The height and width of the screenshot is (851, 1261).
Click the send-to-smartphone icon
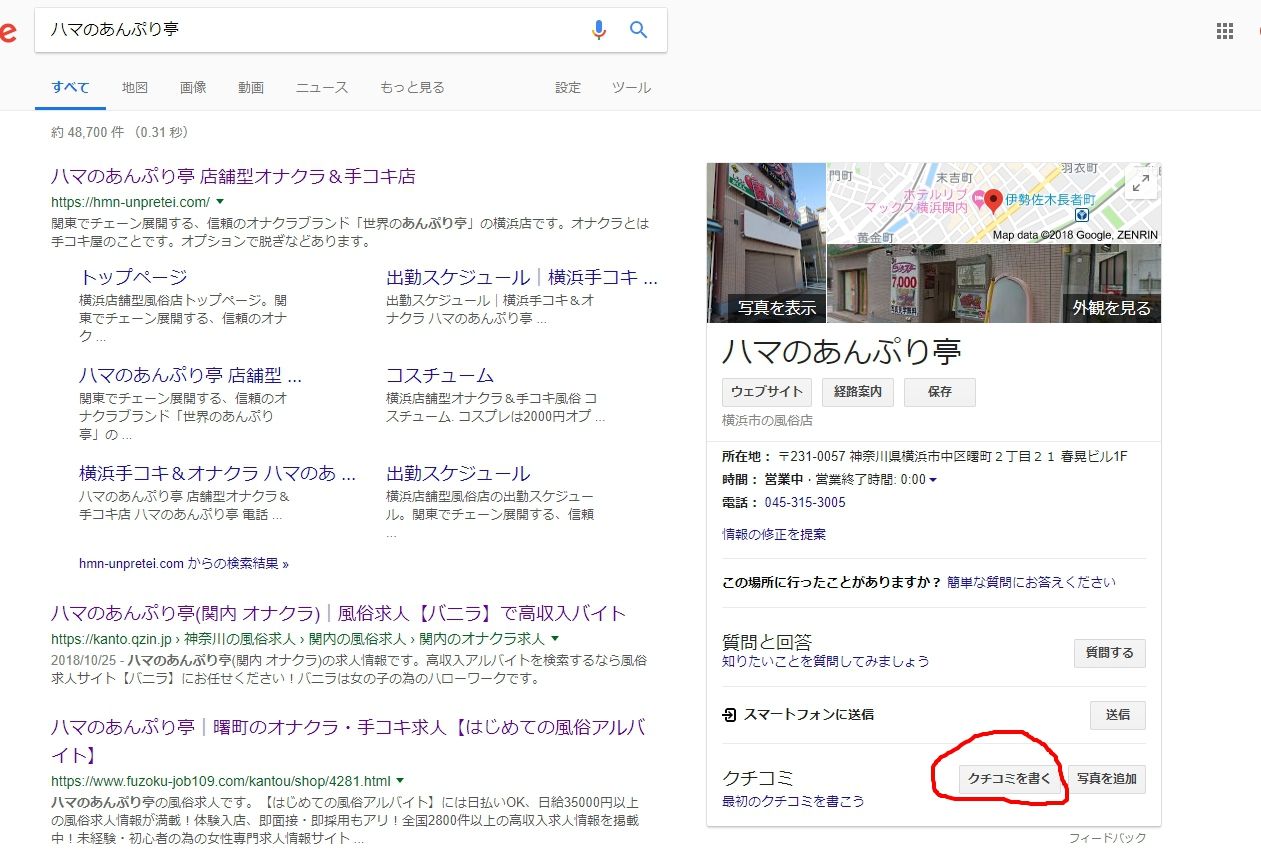(730, 715)
